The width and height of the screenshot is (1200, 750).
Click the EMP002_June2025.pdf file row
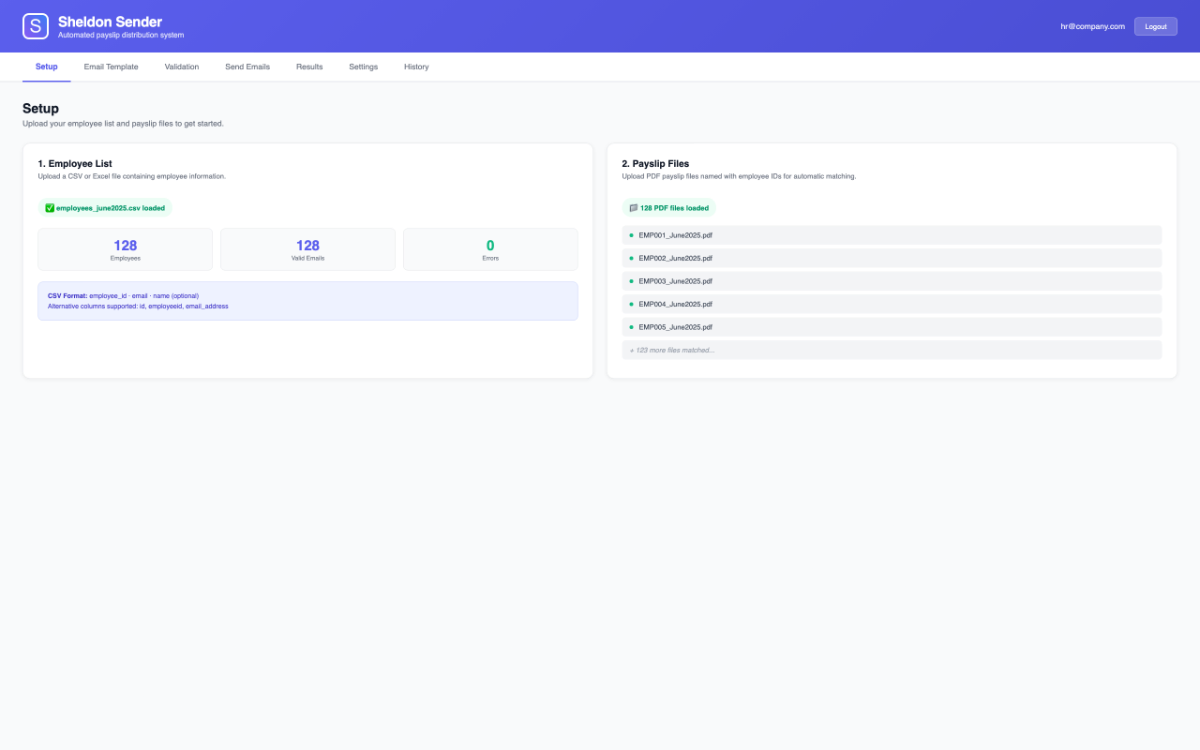coord(892,258)
